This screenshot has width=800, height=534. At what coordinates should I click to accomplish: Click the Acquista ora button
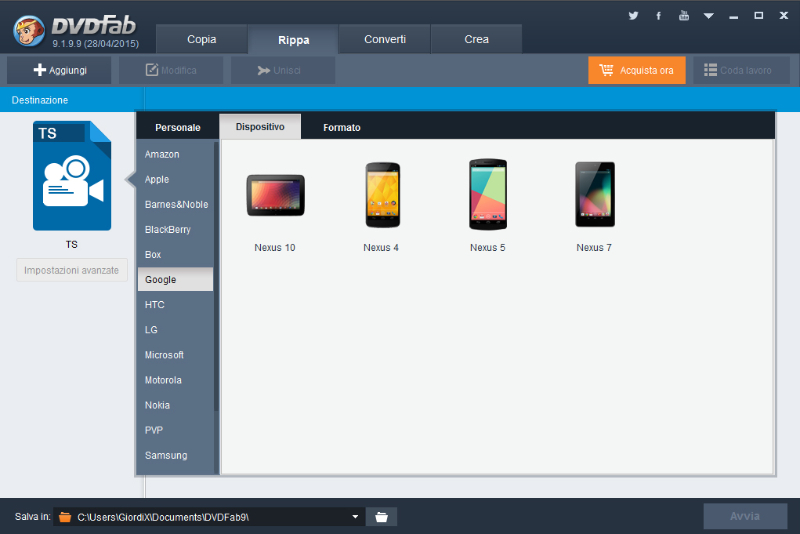[637, 70]
